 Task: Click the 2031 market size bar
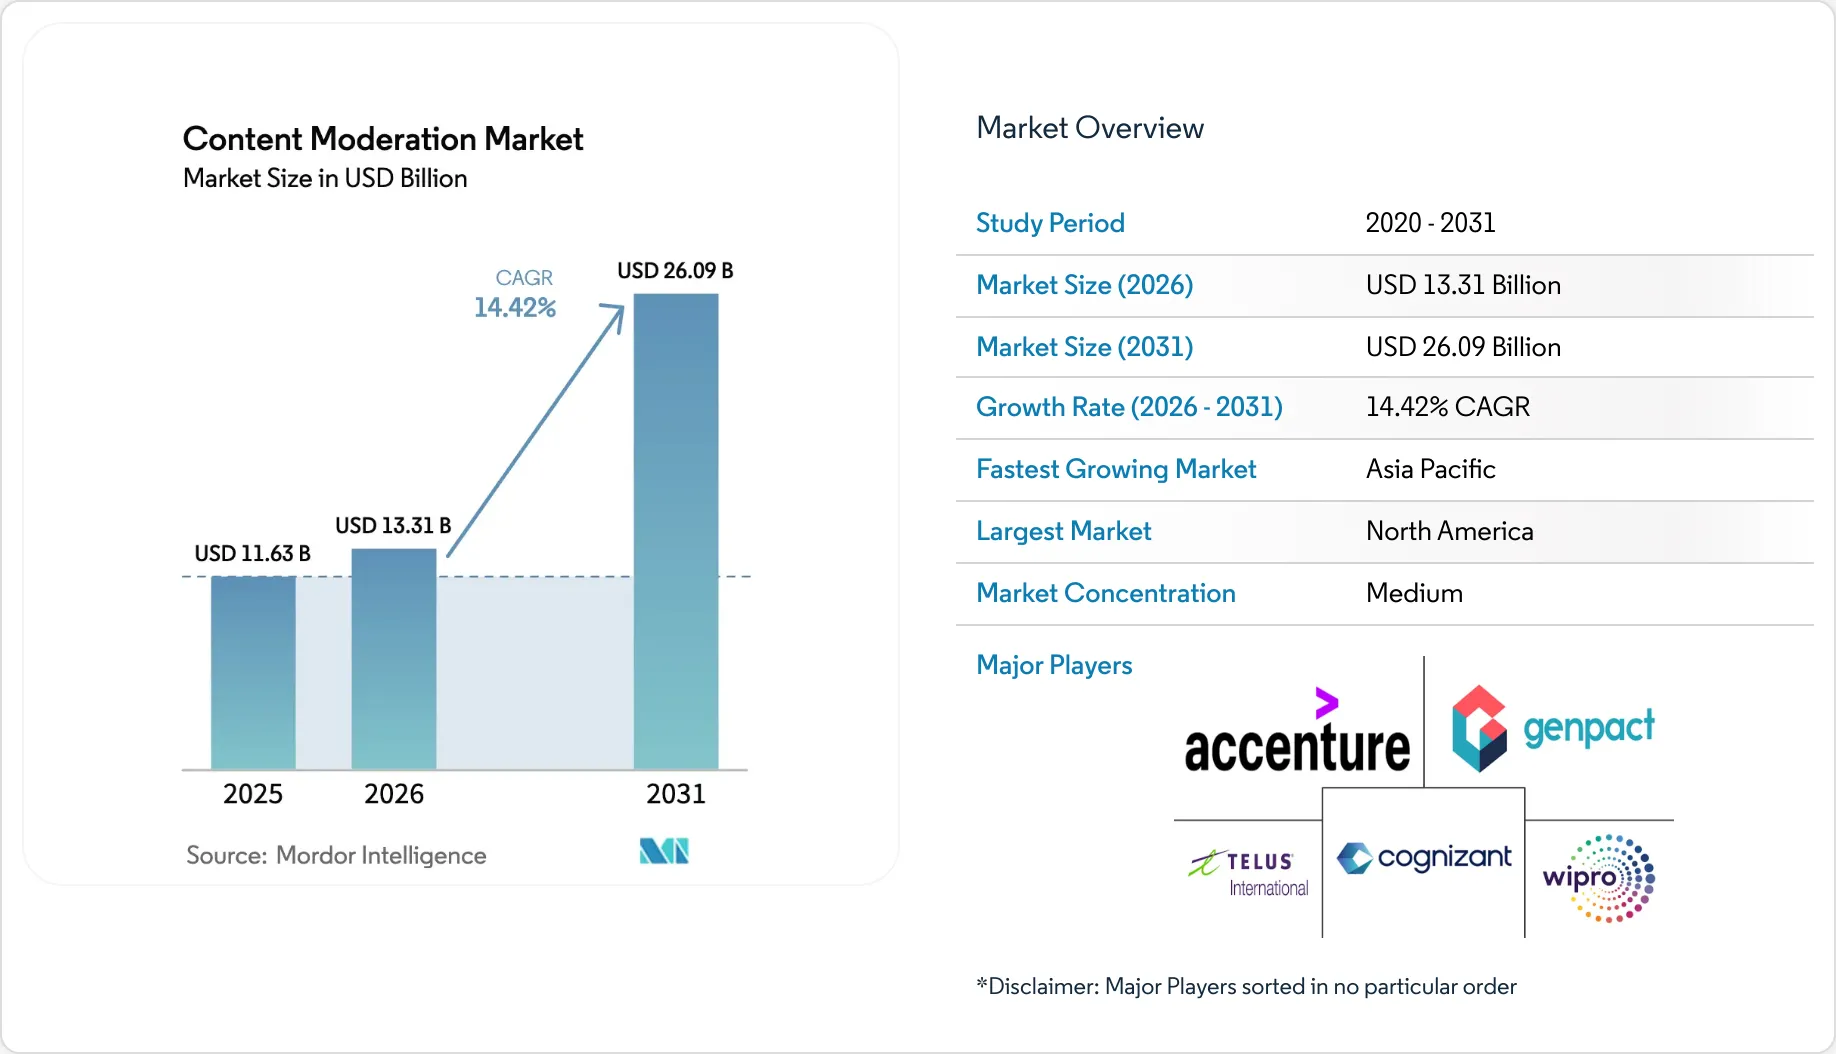(x=676, y=531)
